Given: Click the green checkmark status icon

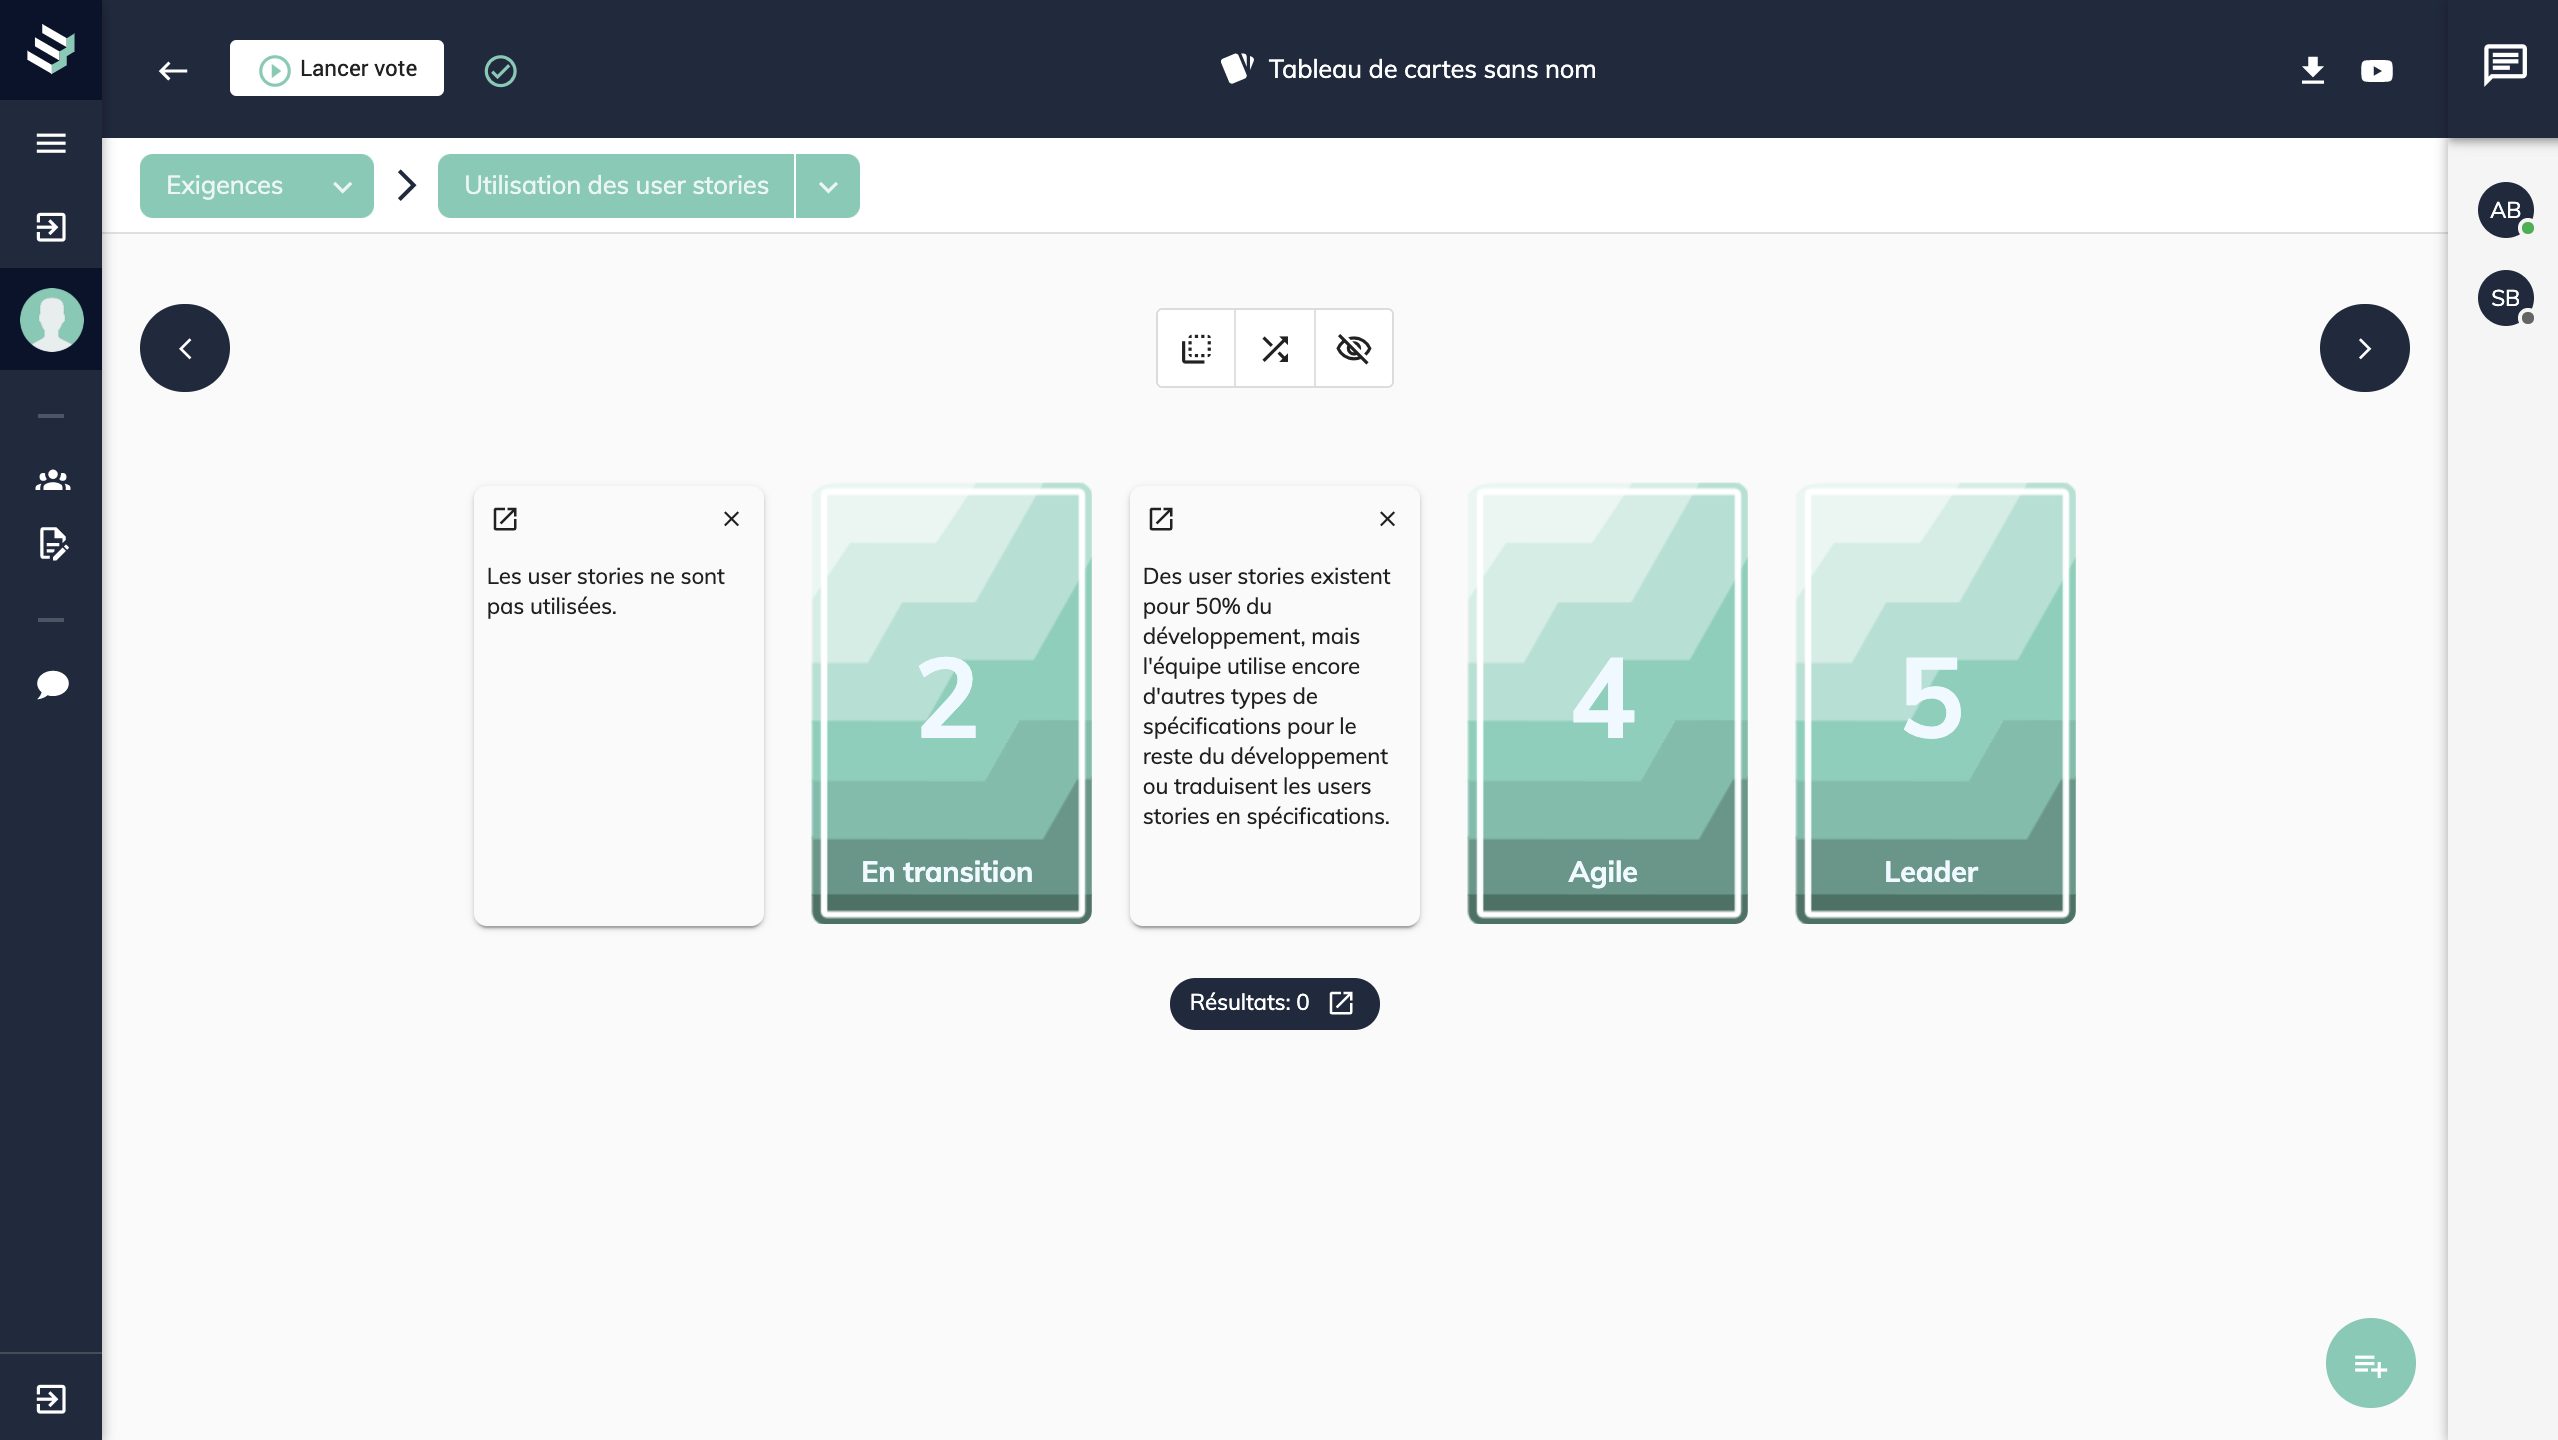Looking at the screenshot, I should tap(500, 70).
